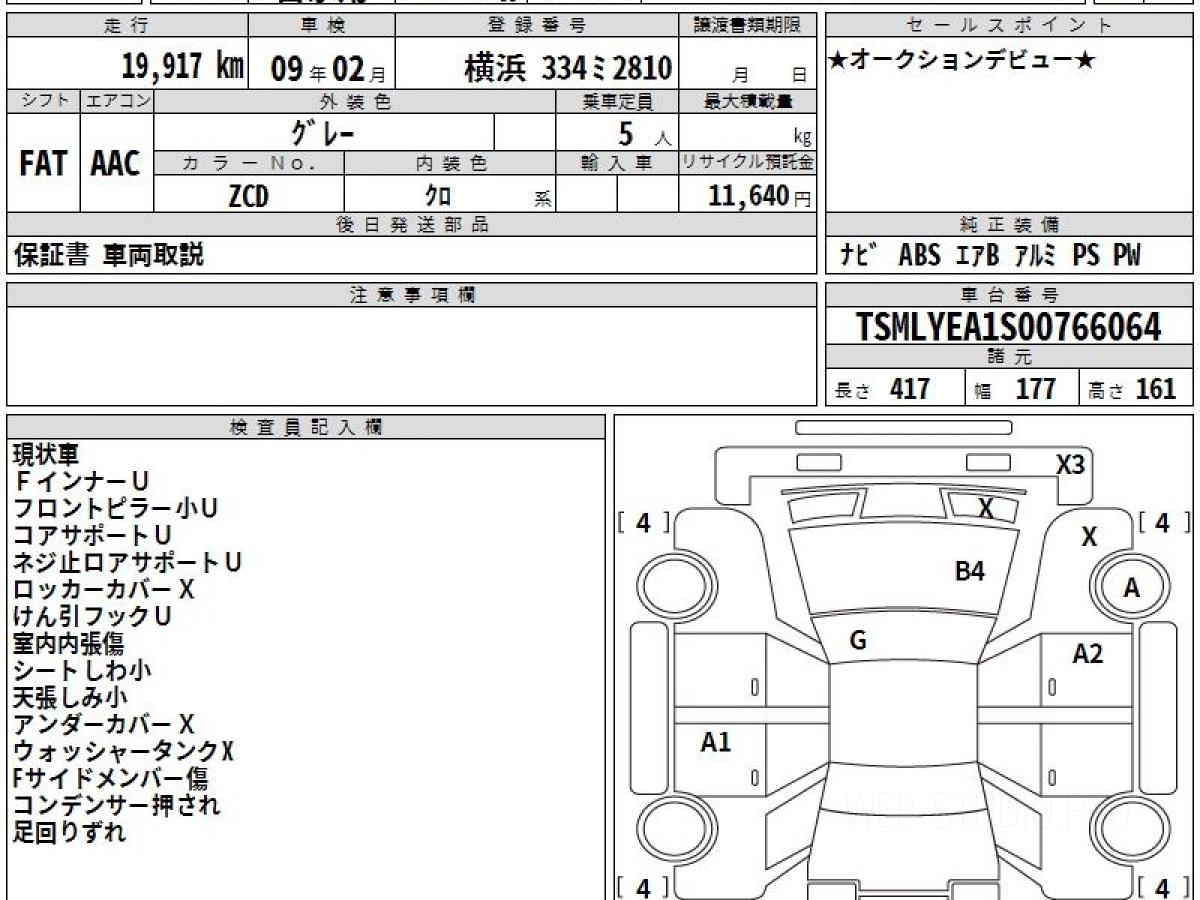1200x900 pixels.
Task: Click the length value 417
Action: [x=909, y=389]
